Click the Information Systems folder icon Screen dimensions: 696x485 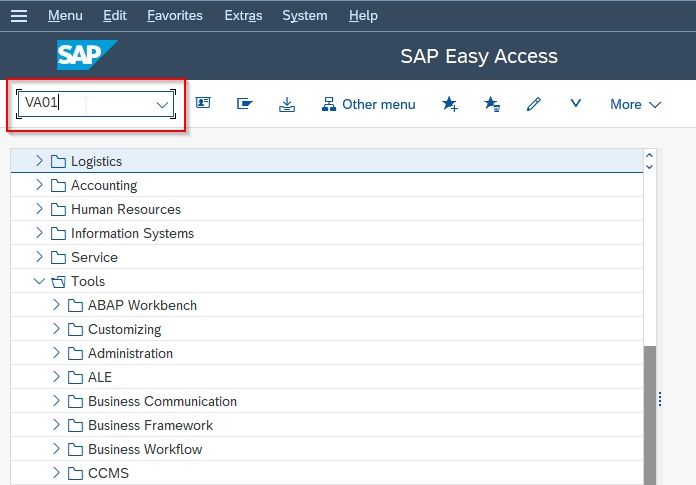[x=58, y=233]
